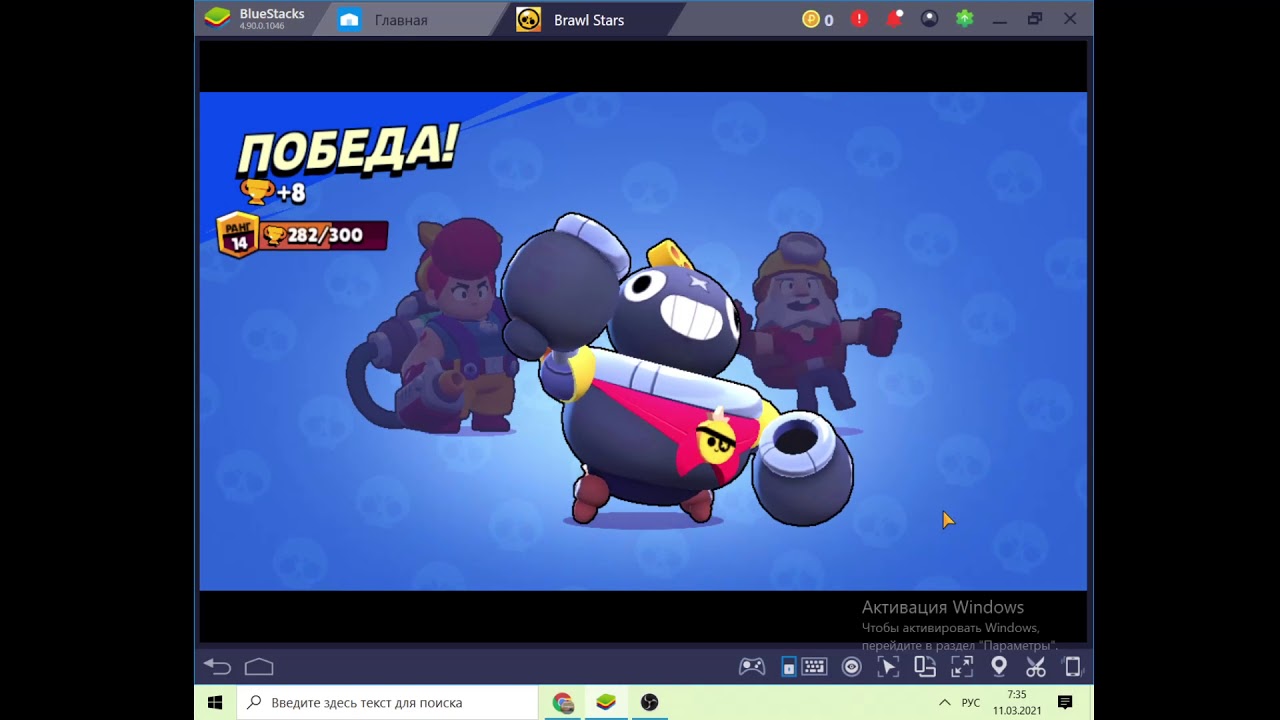Expand the system tray hidden icons

944,702
